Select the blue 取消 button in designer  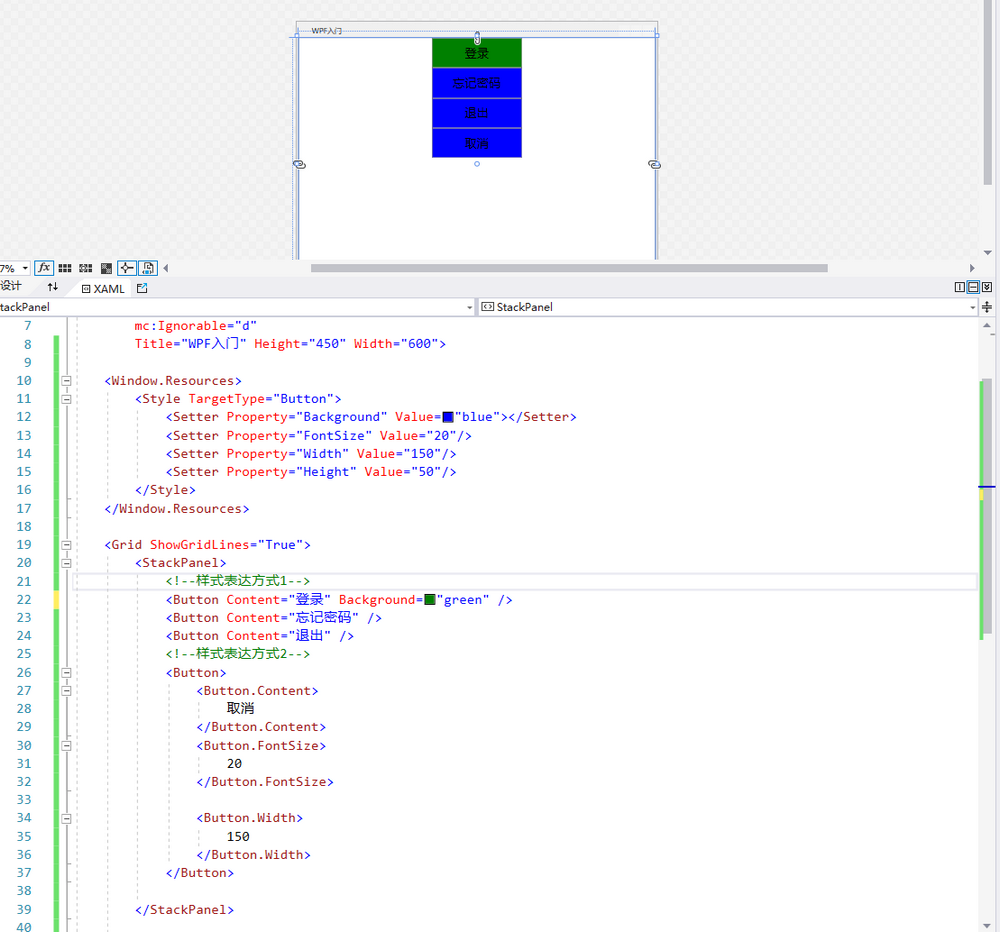point(477,143)
